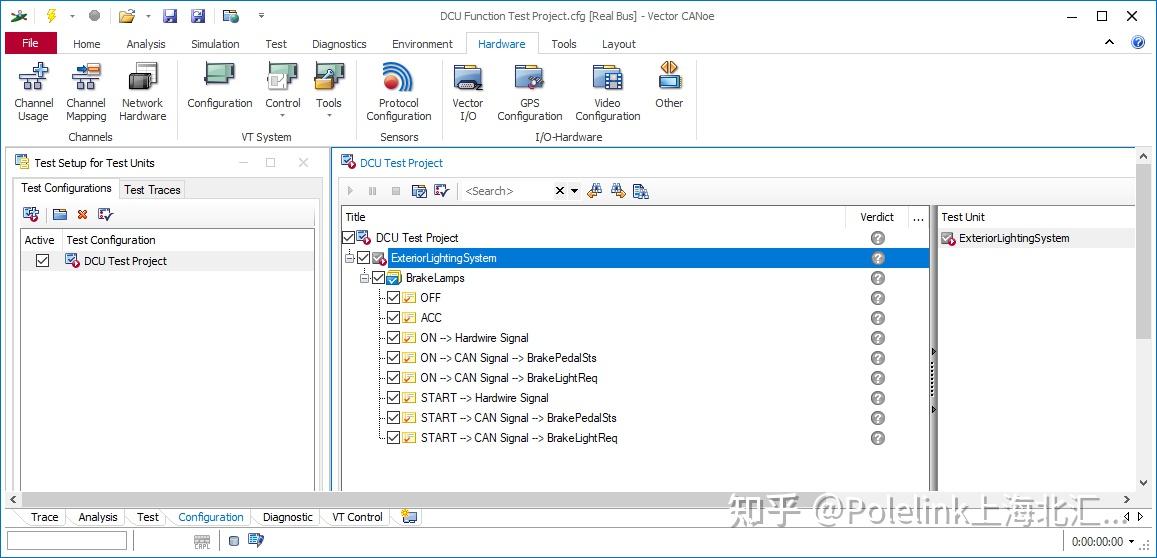
Task: Switch to the VT Control desktop tab
Action: pos(357,517)
